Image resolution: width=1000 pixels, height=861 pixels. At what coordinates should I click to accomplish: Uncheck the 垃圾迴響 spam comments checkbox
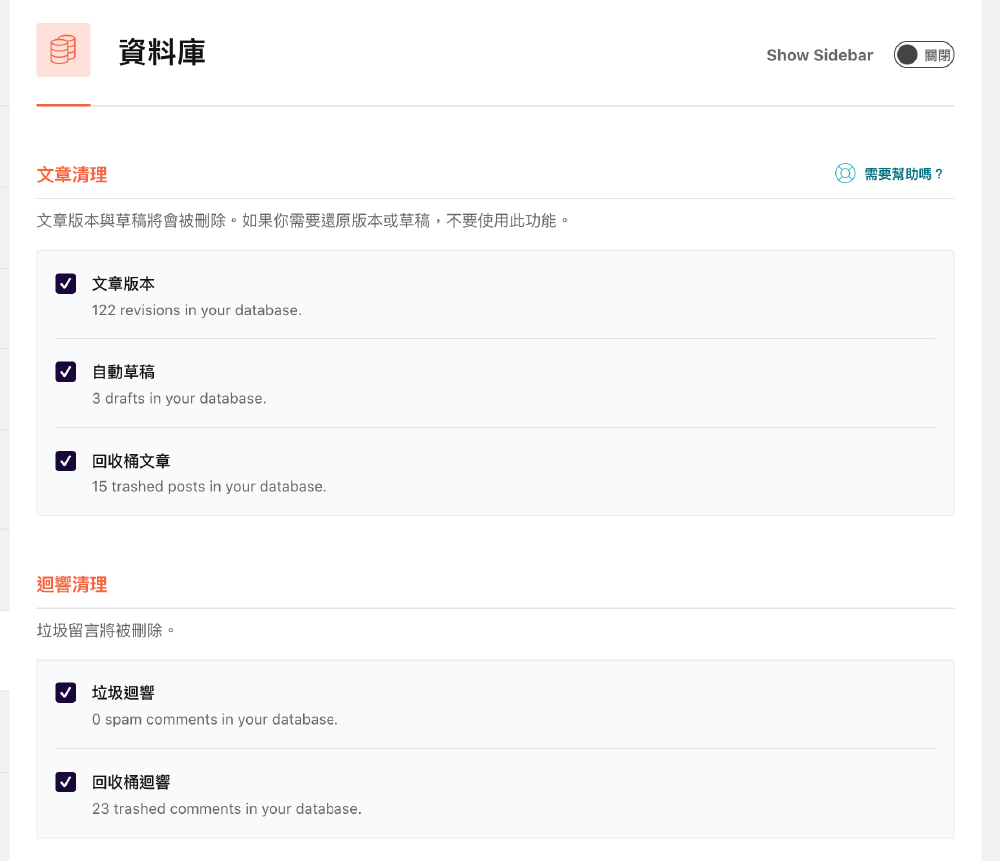(x=65, y=692)
